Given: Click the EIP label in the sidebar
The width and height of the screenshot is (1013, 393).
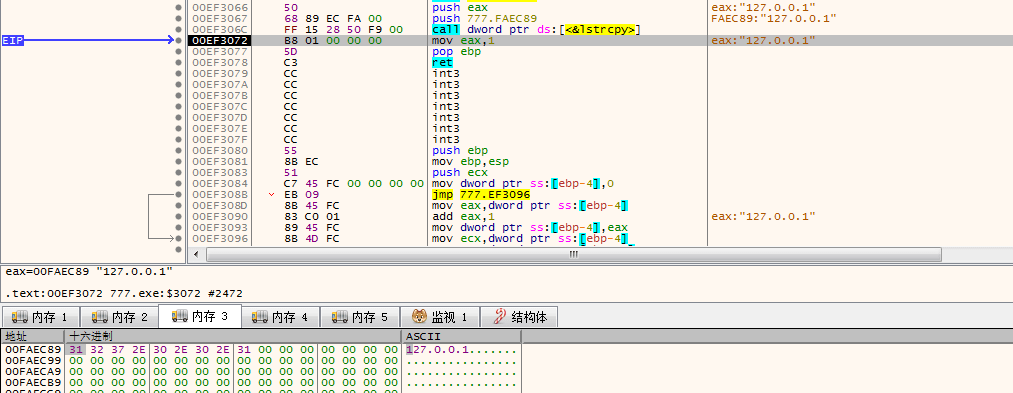Looking at the screenshot, I should coord(13,41).
